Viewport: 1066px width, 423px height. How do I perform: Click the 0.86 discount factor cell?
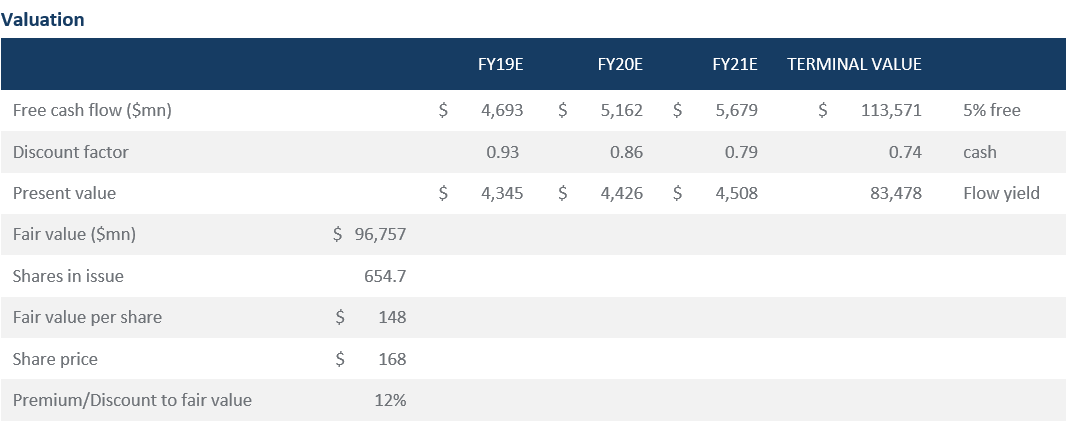(x=626, y=153)
